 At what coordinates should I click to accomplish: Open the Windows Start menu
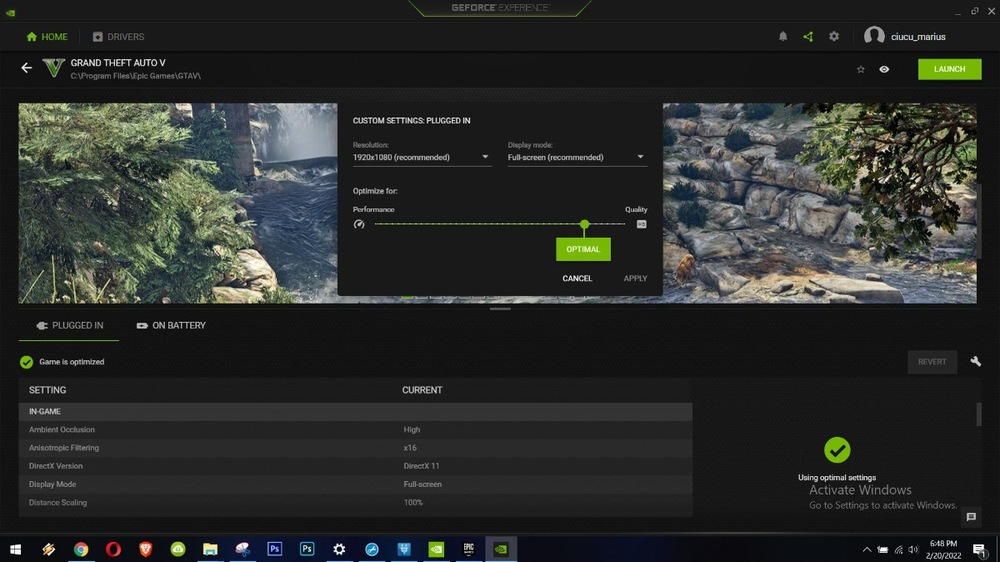coord(15,549)
